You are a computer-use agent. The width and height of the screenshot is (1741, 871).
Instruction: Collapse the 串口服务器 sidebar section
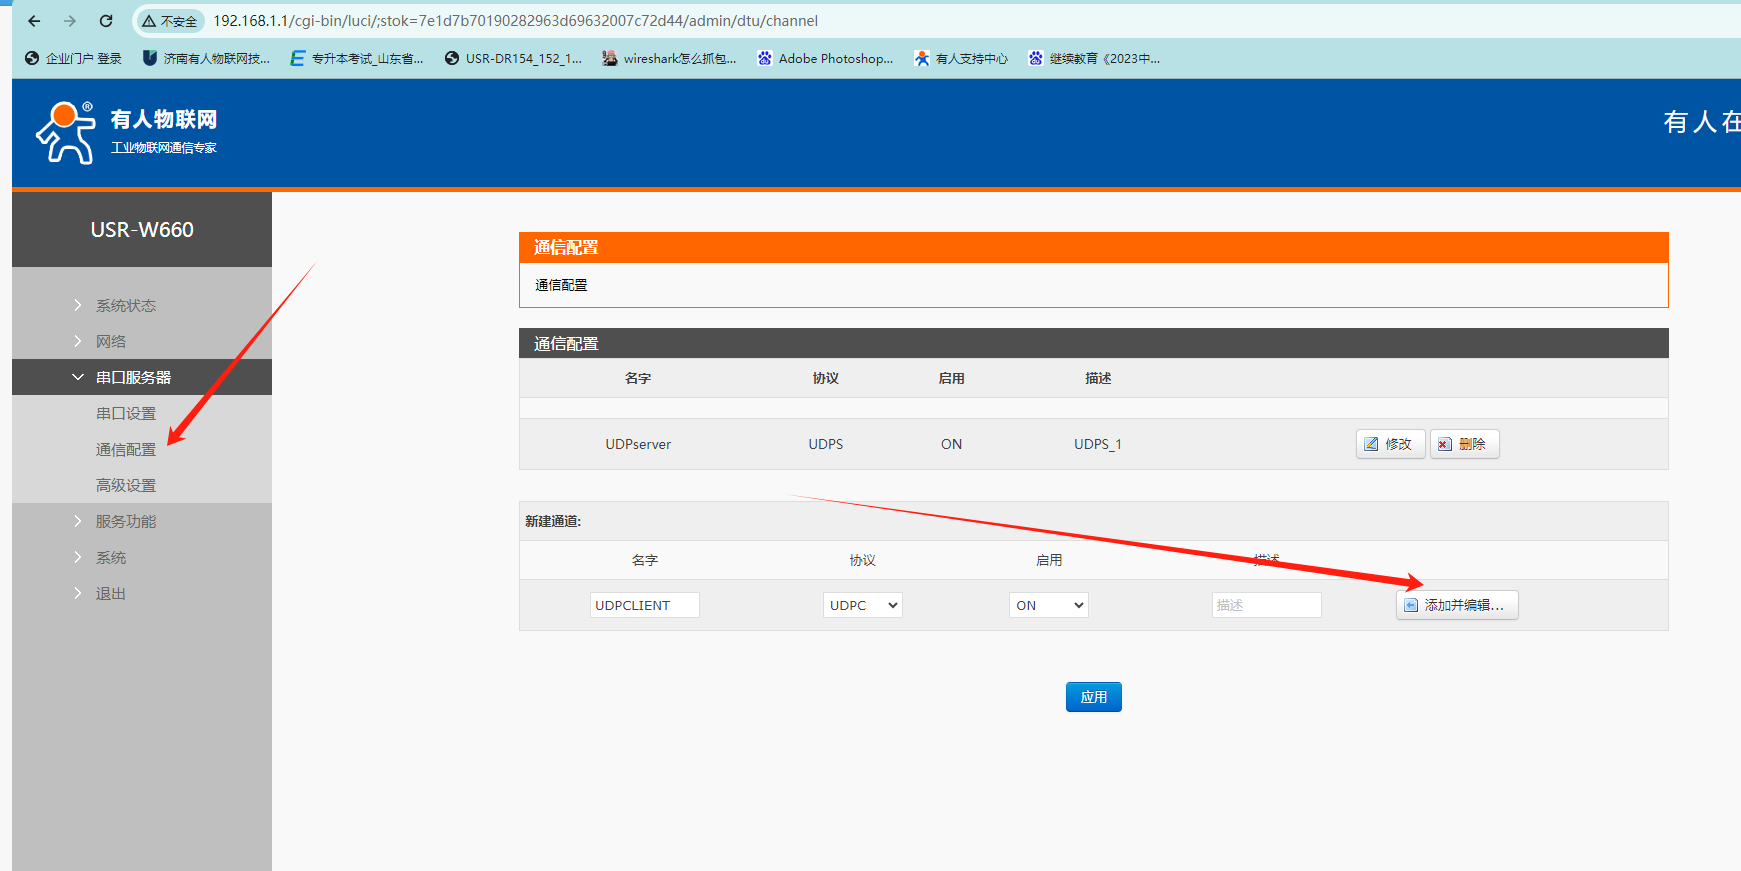[x=133, y=378]
